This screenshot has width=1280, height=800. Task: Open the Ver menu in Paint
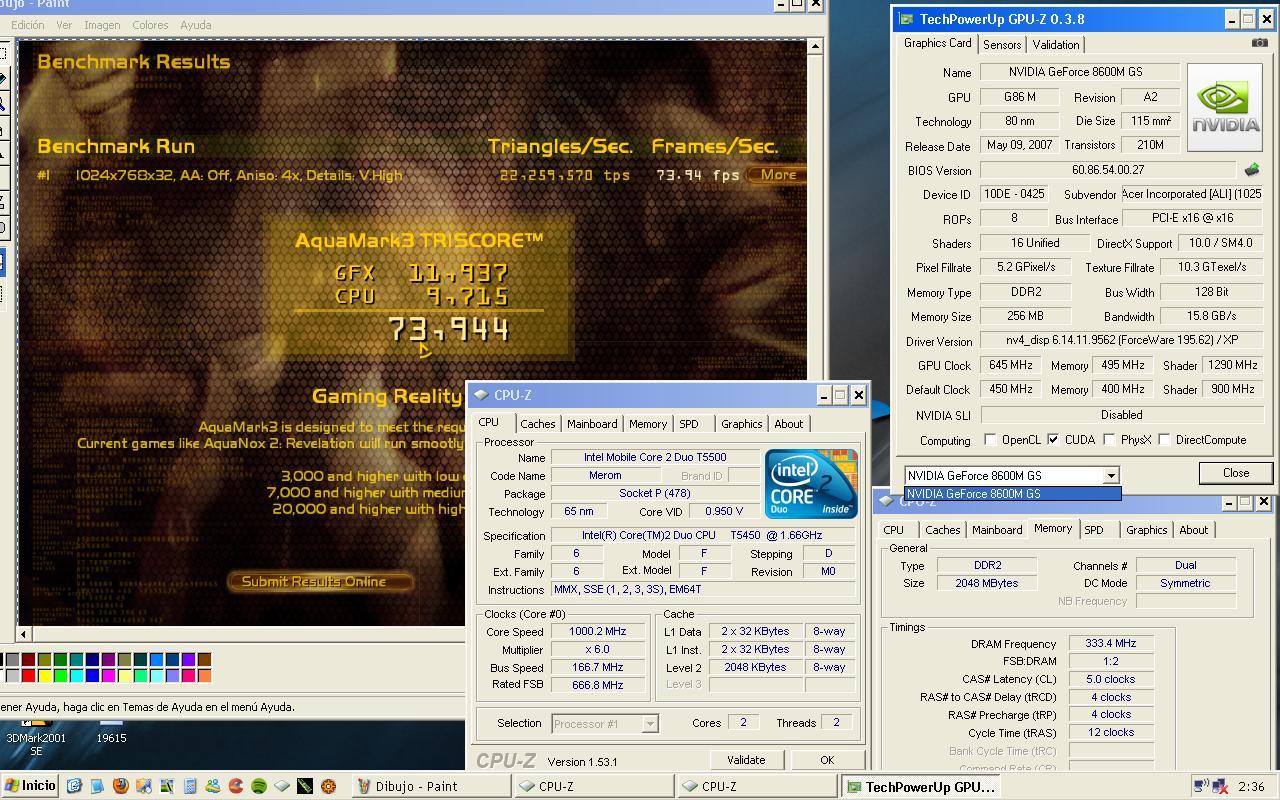pyautogui.click(x=64, y=25)
